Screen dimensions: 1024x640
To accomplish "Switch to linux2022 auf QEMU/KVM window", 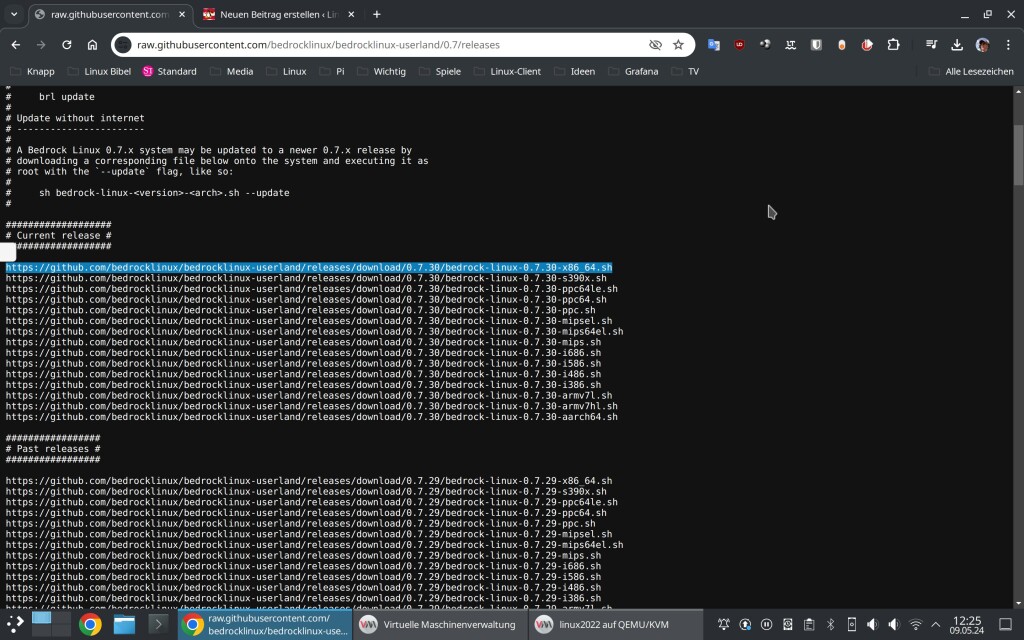I will (616, 624).
